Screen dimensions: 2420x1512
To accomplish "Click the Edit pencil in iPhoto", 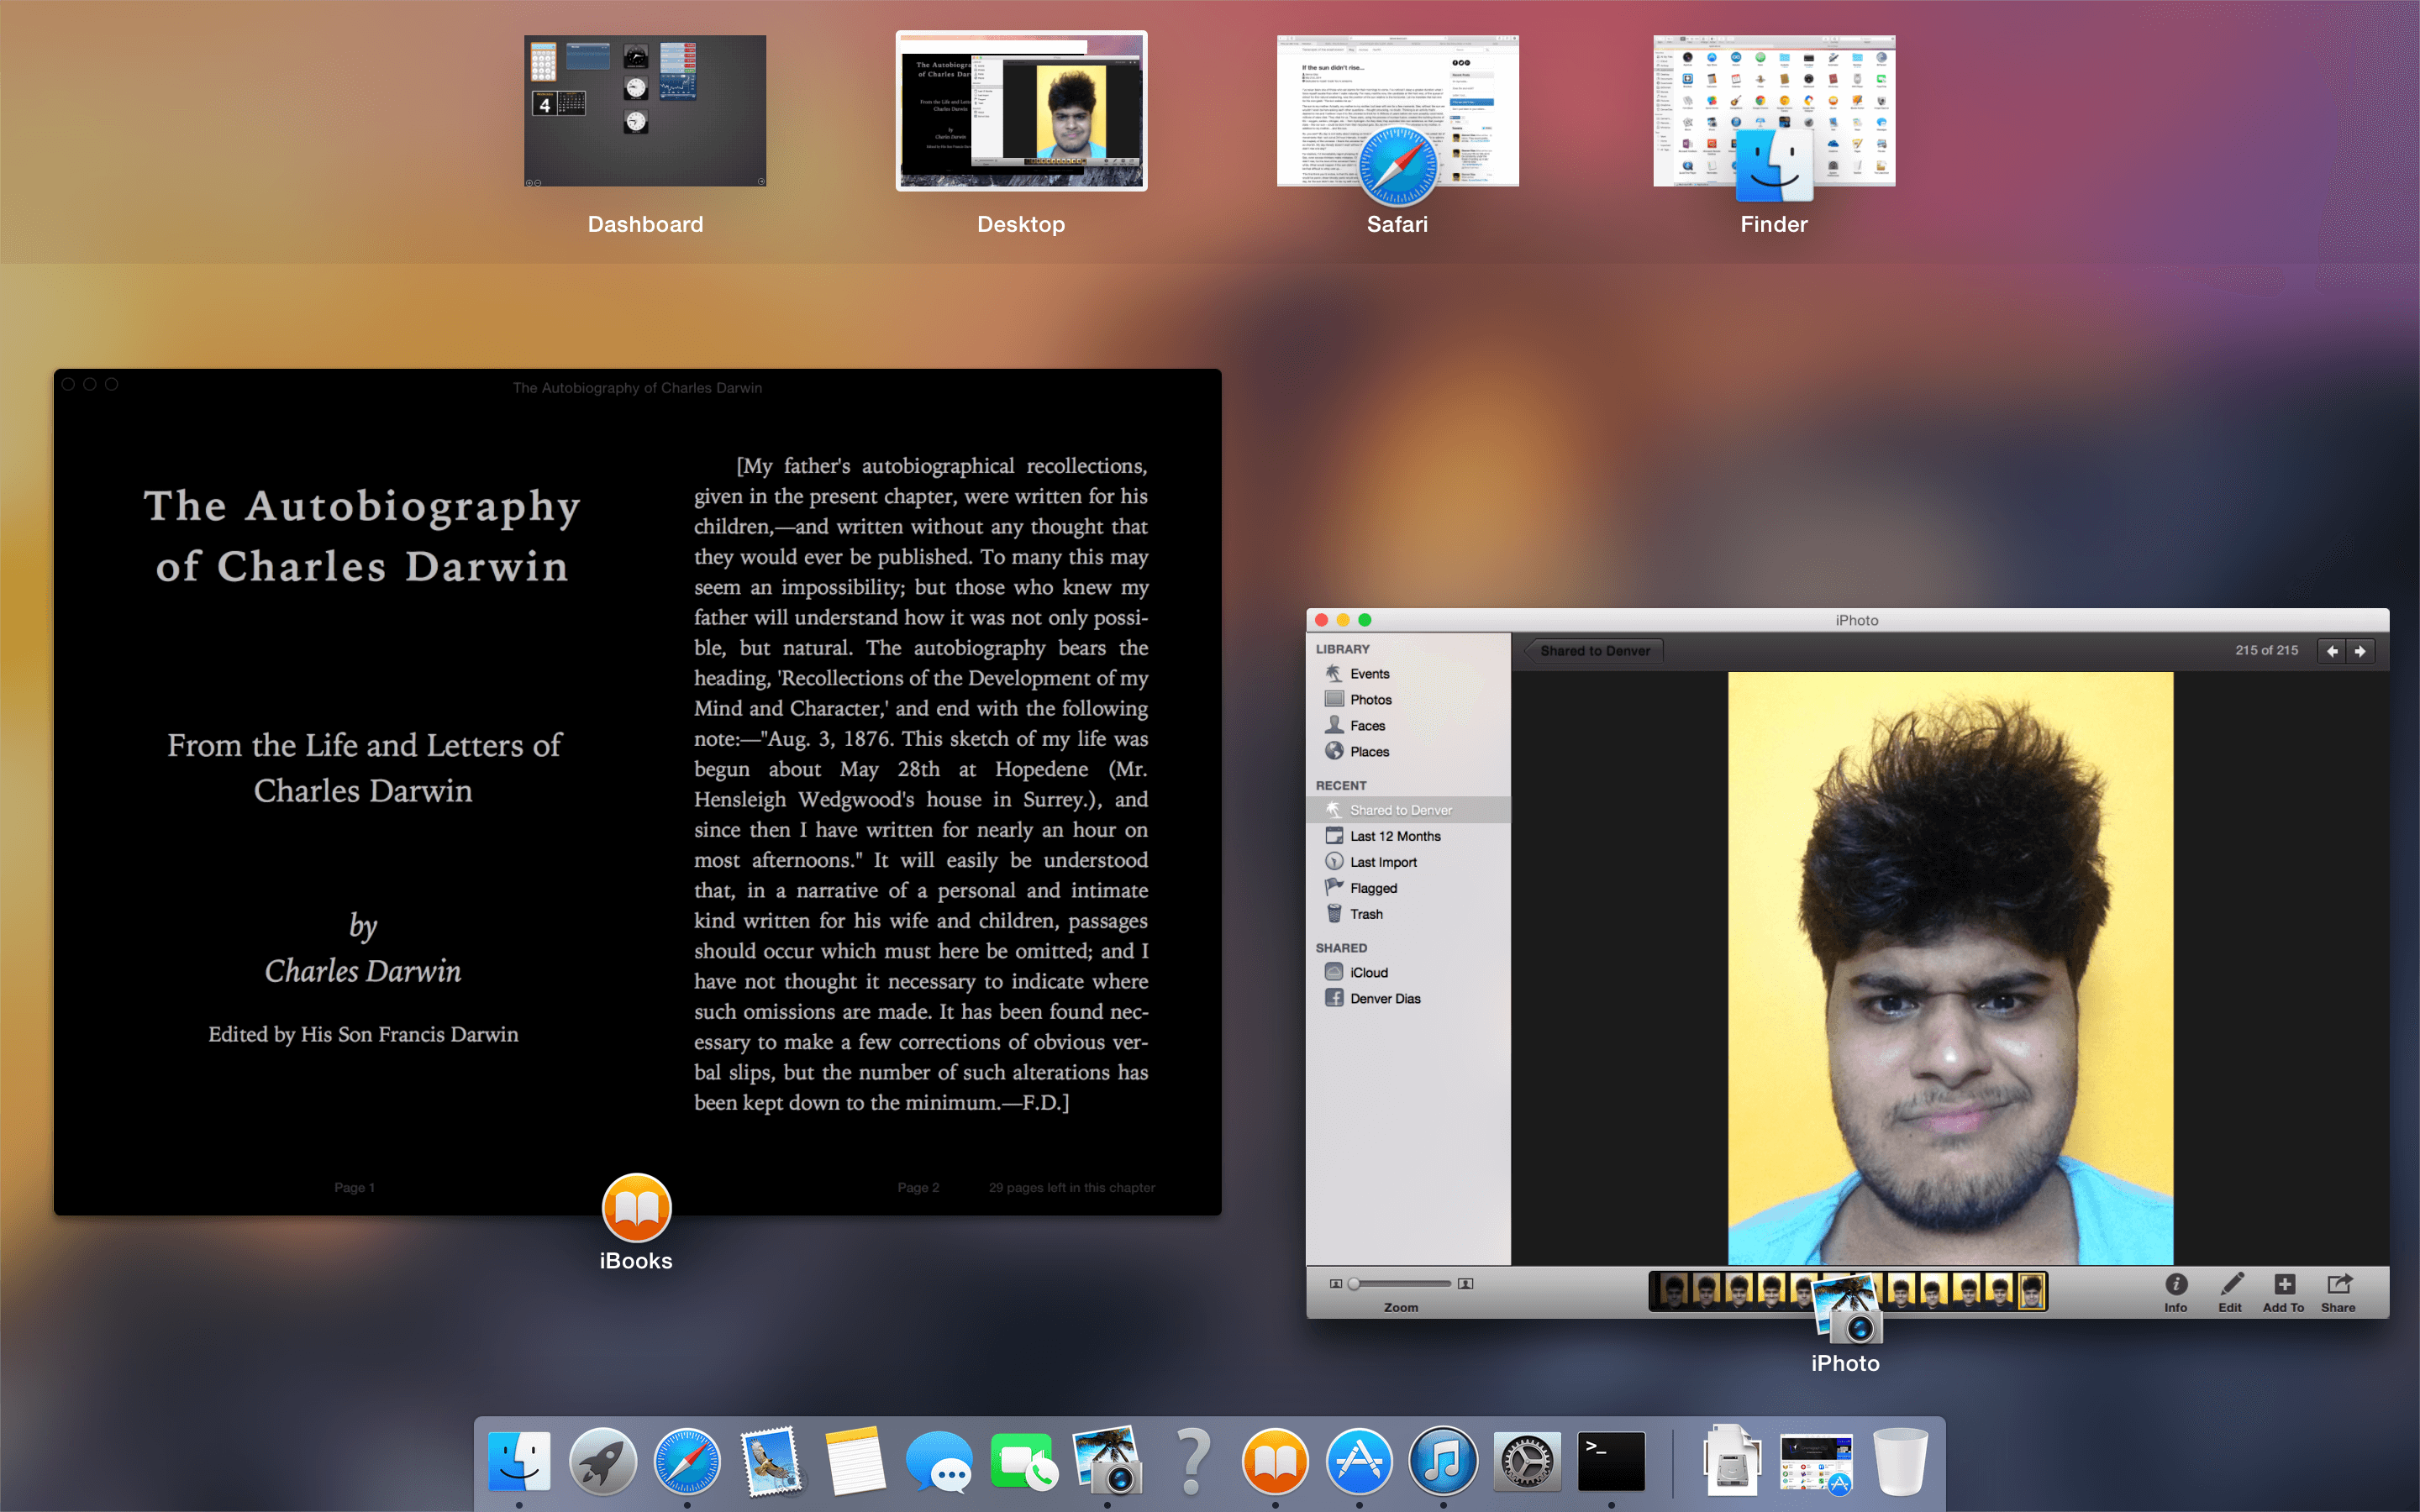I will (2231, 1292).
